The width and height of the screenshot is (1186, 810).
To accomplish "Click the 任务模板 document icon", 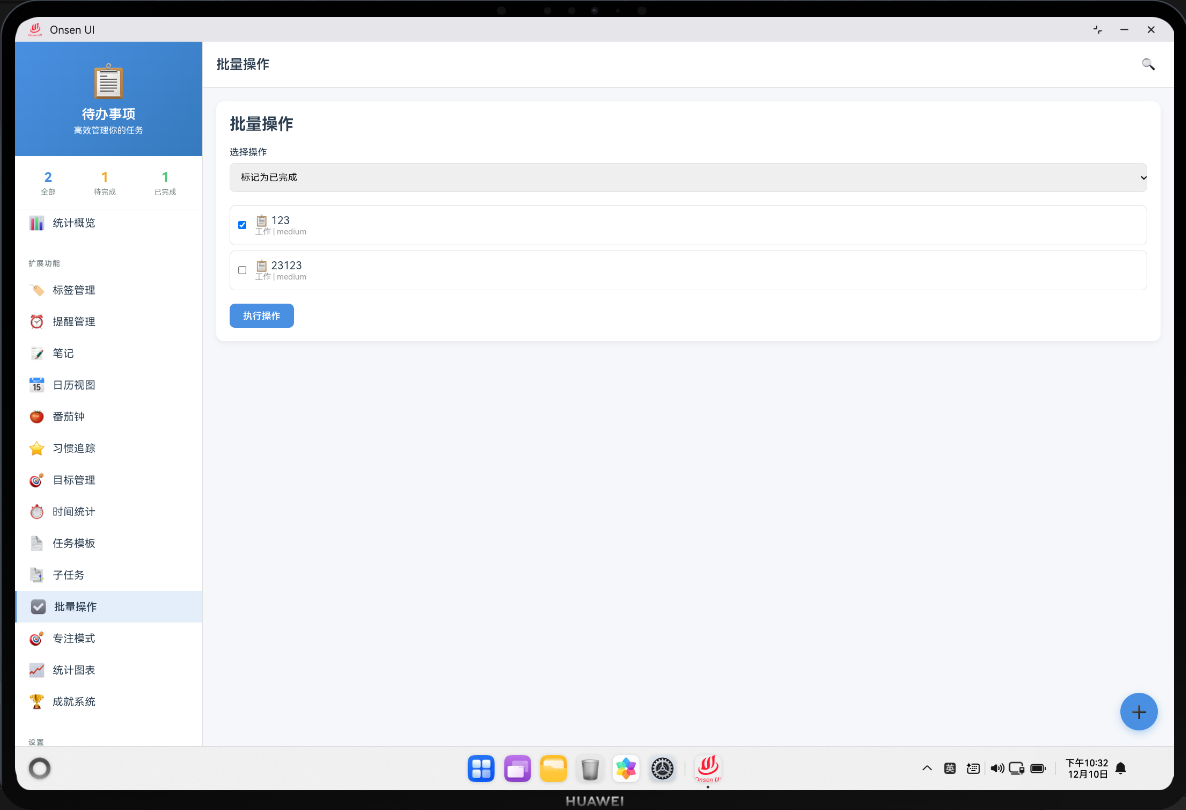I will [x=36, y=544].
